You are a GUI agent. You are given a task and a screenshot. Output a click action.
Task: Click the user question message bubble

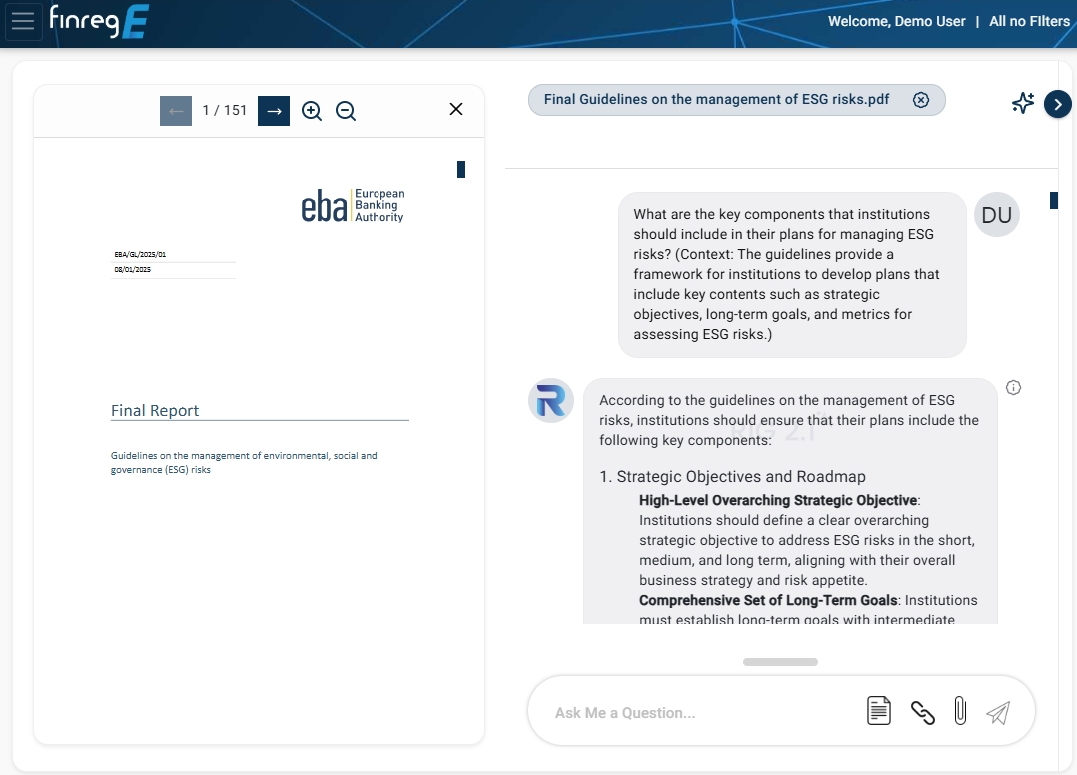(792, 274)
